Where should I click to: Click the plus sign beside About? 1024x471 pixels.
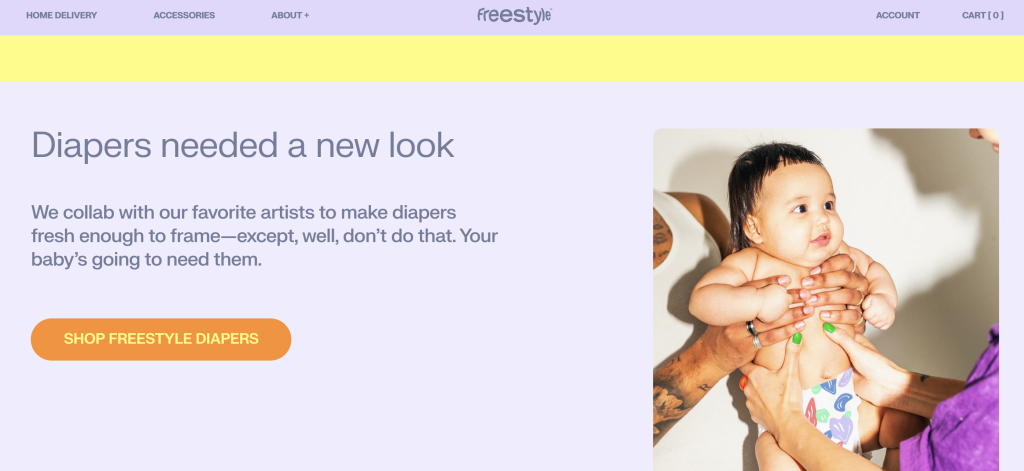coord(306,15)
